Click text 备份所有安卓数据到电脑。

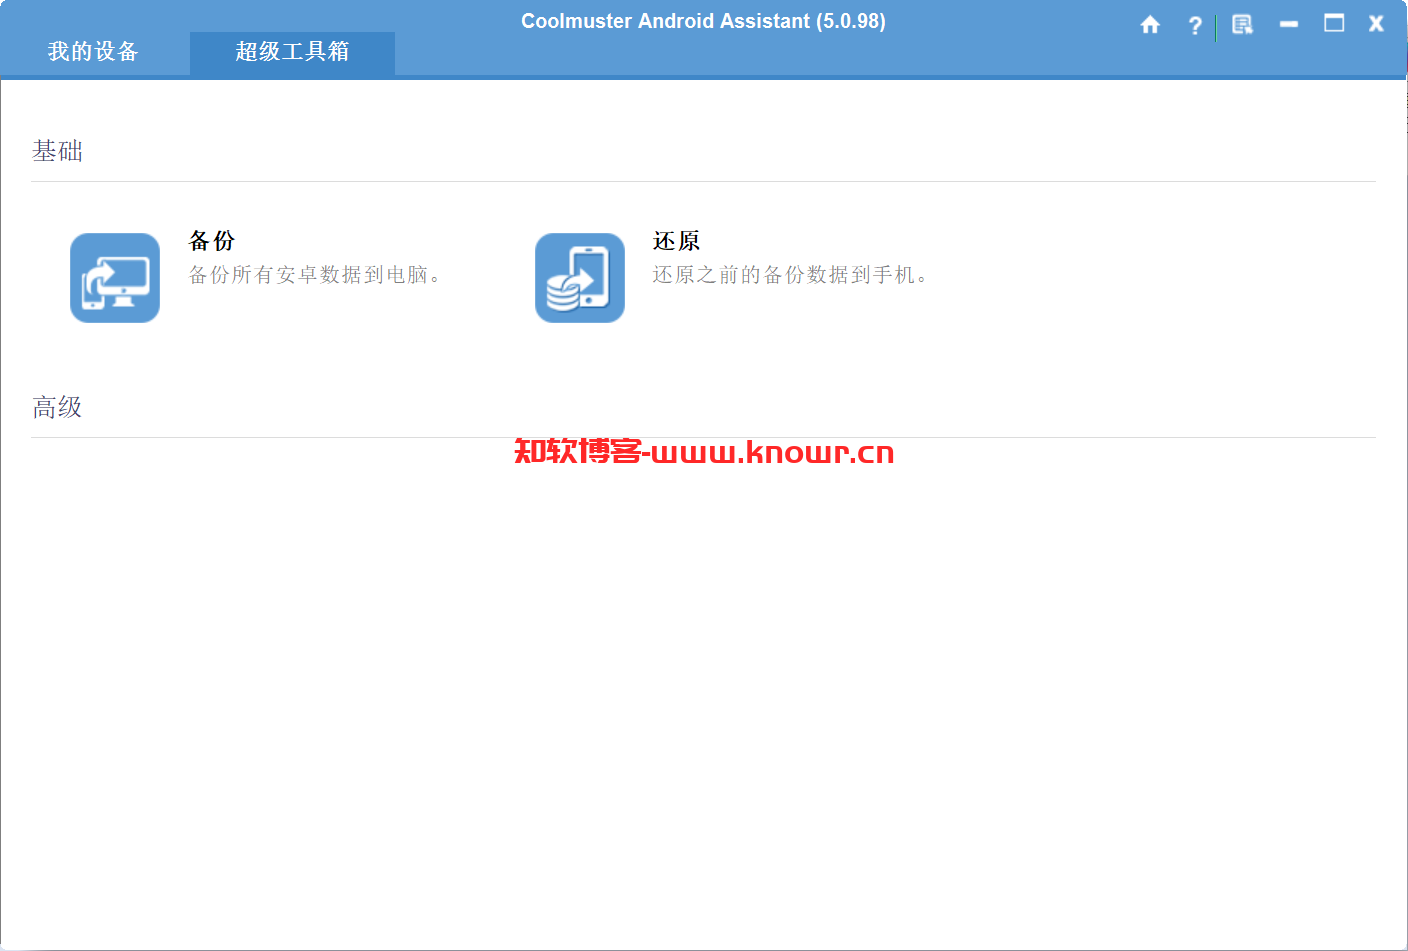point(315,275)
